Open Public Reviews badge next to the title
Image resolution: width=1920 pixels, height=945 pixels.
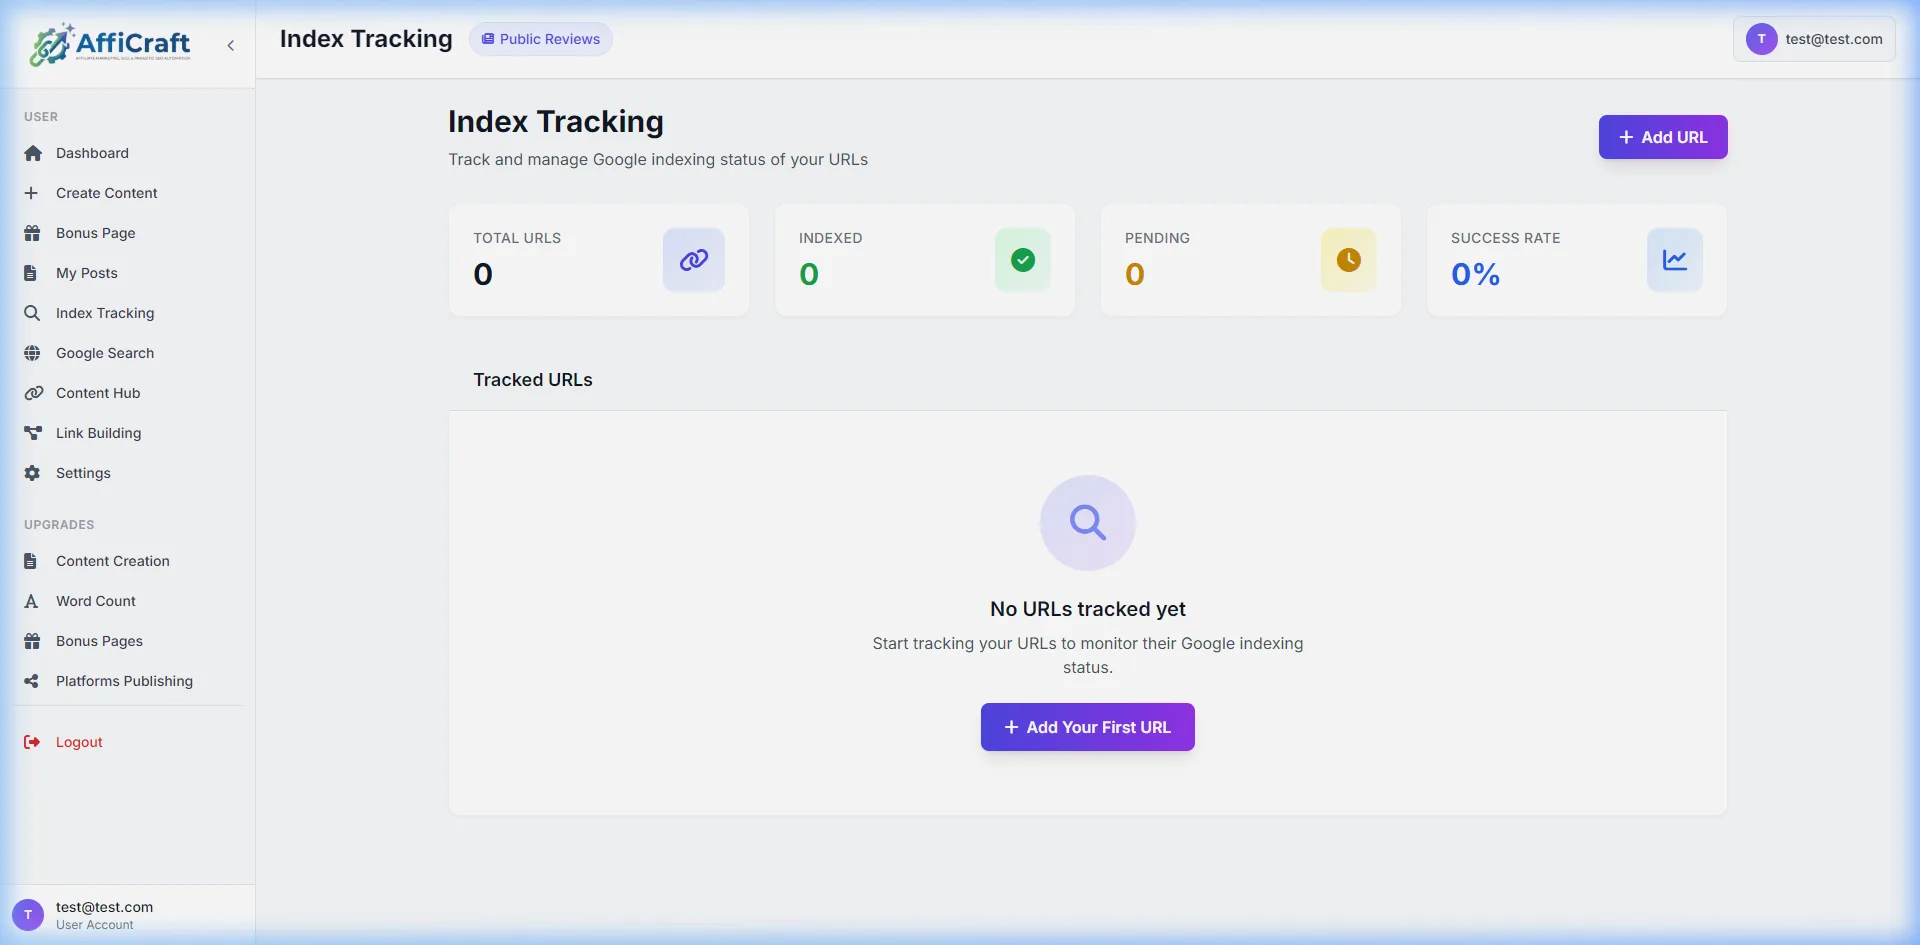(540, 39)
